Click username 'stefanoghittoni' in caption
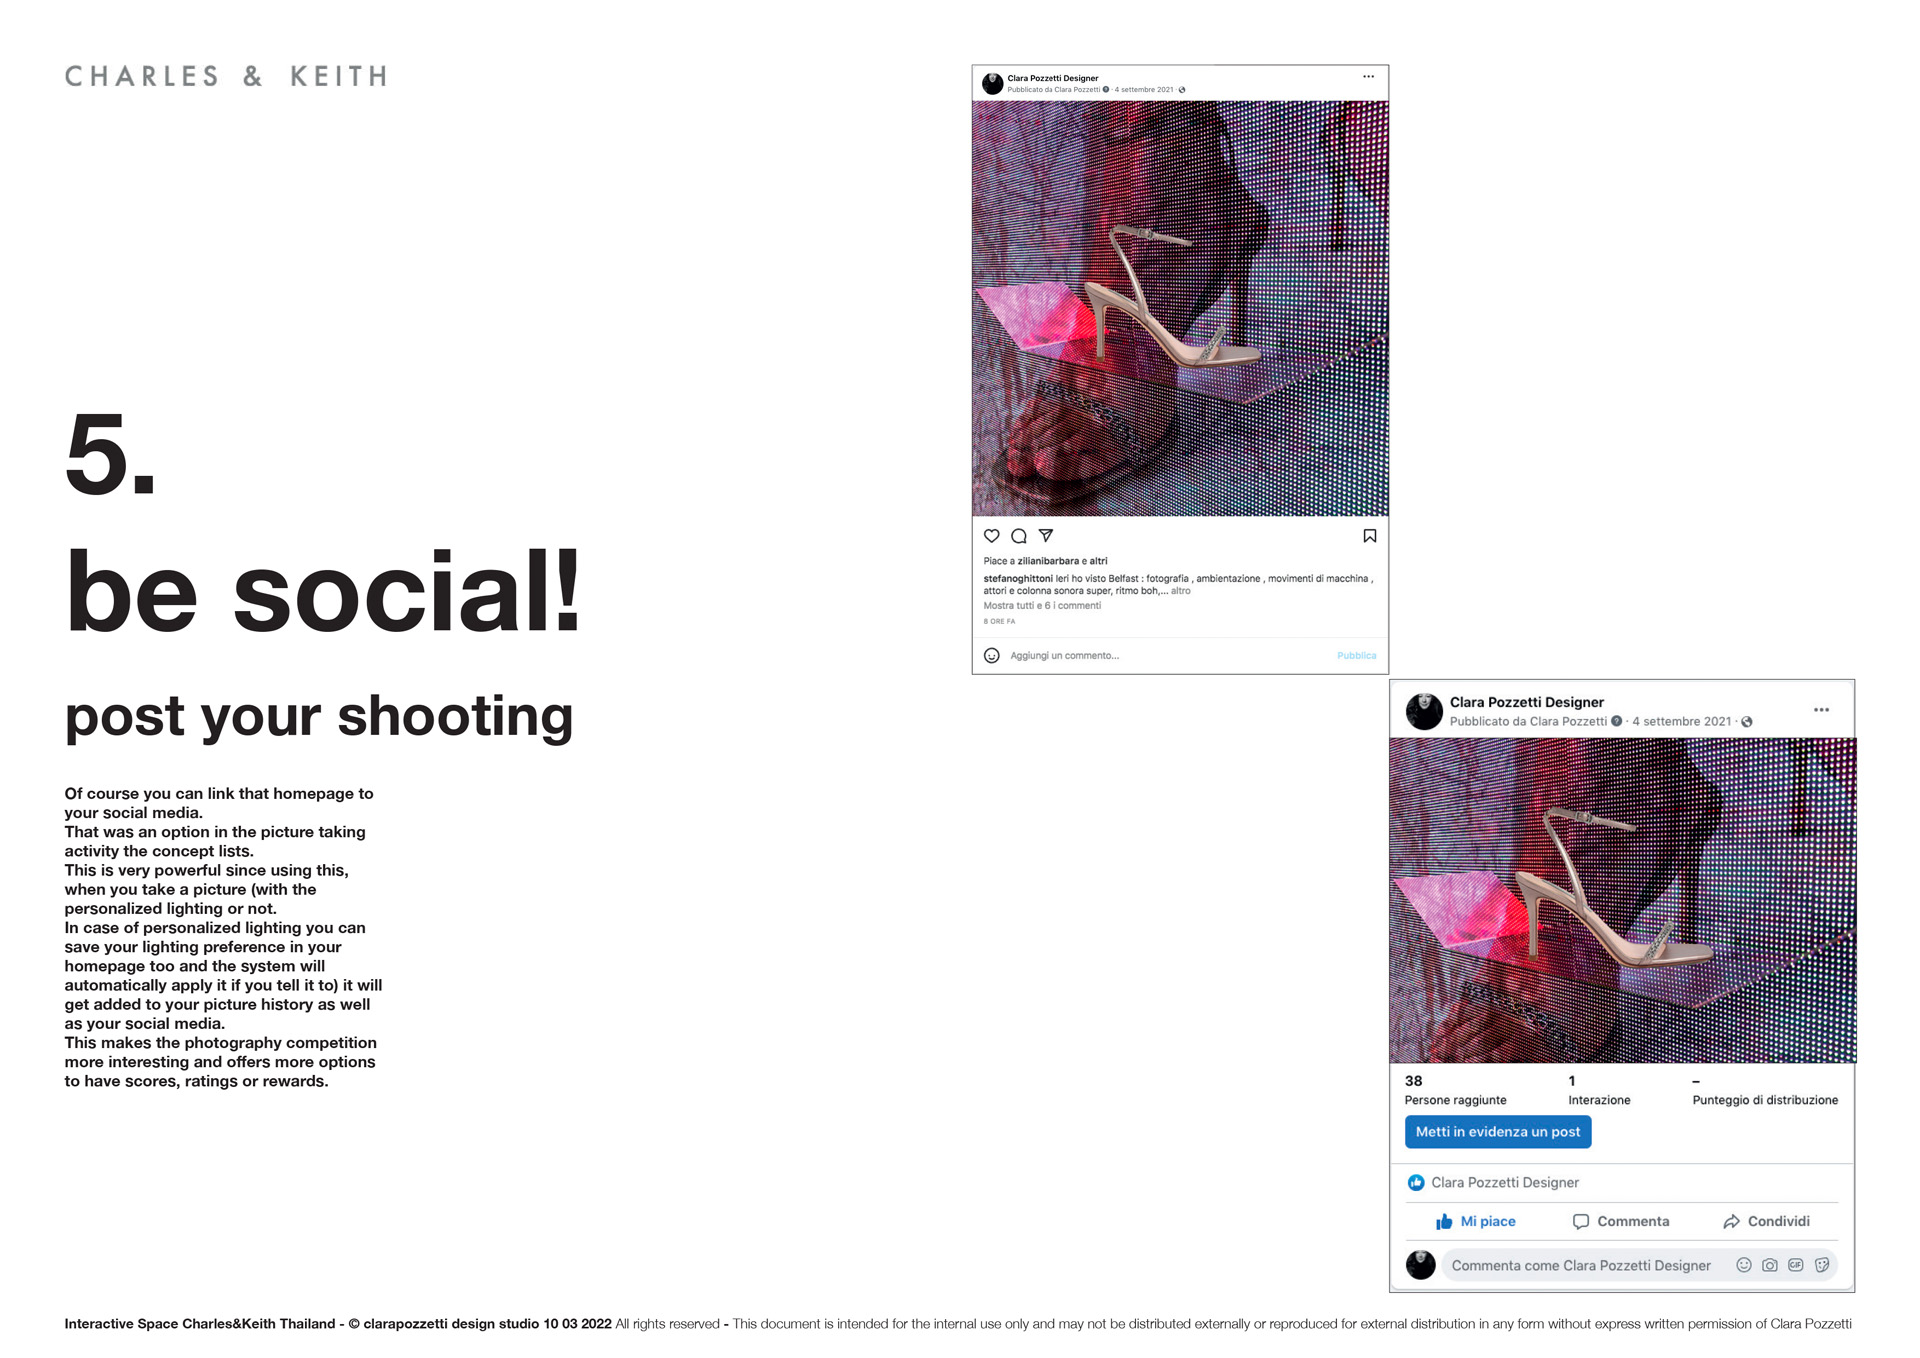 click(x=1017, y=579)
